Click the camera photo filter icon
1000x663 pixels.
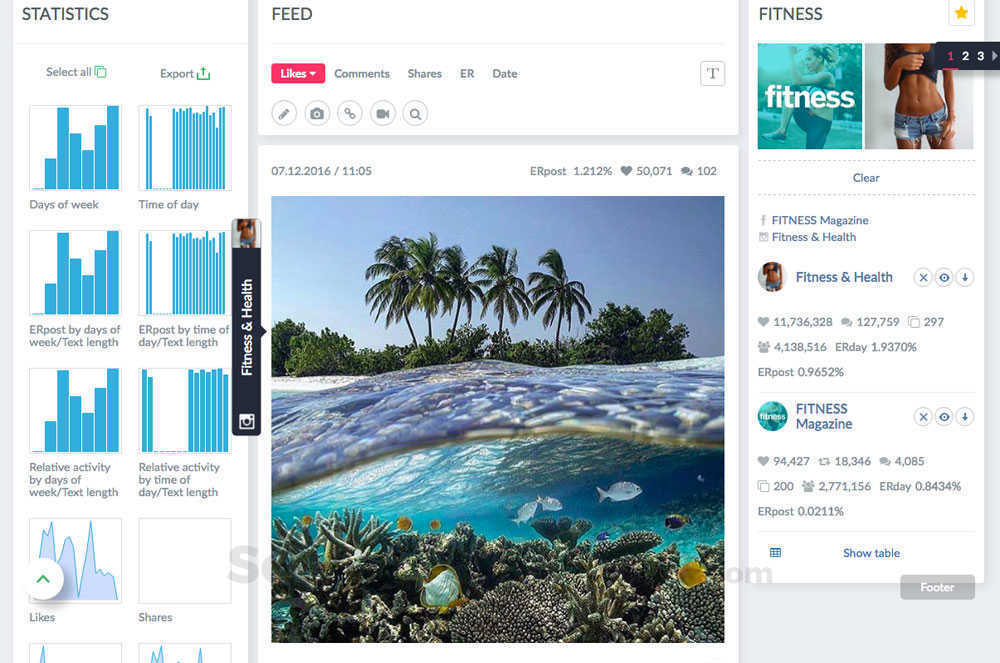pyautogui.click(x=317, y=113)
